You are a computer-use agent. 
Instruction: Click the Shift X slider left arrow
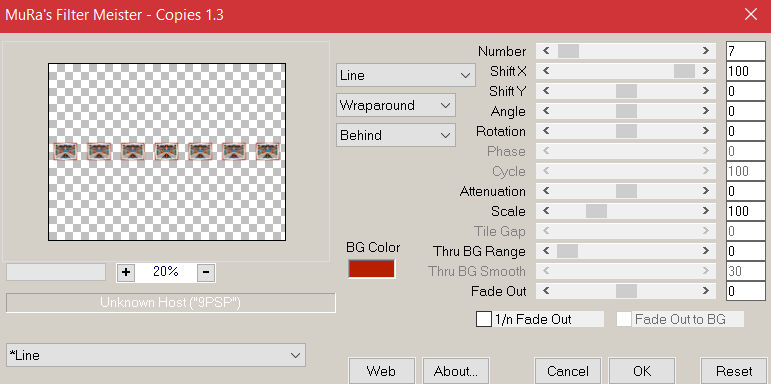tap(546, 71)
